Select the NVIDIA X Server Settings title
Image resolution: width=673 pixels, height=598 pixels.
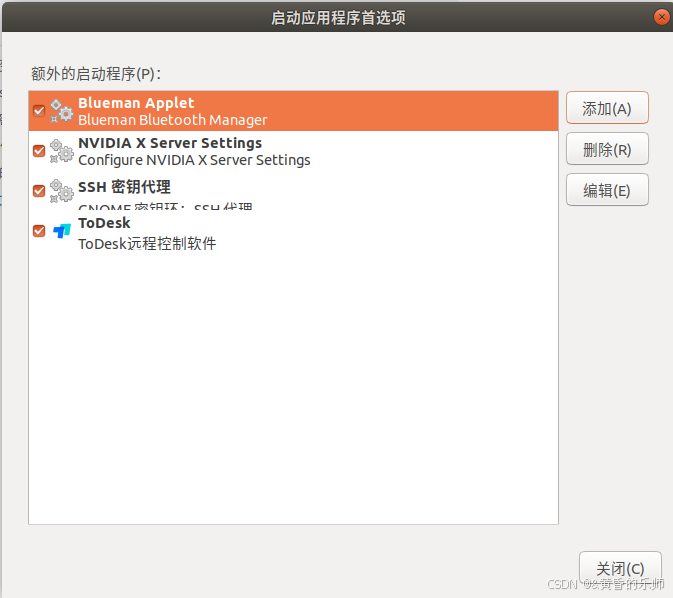170,143
